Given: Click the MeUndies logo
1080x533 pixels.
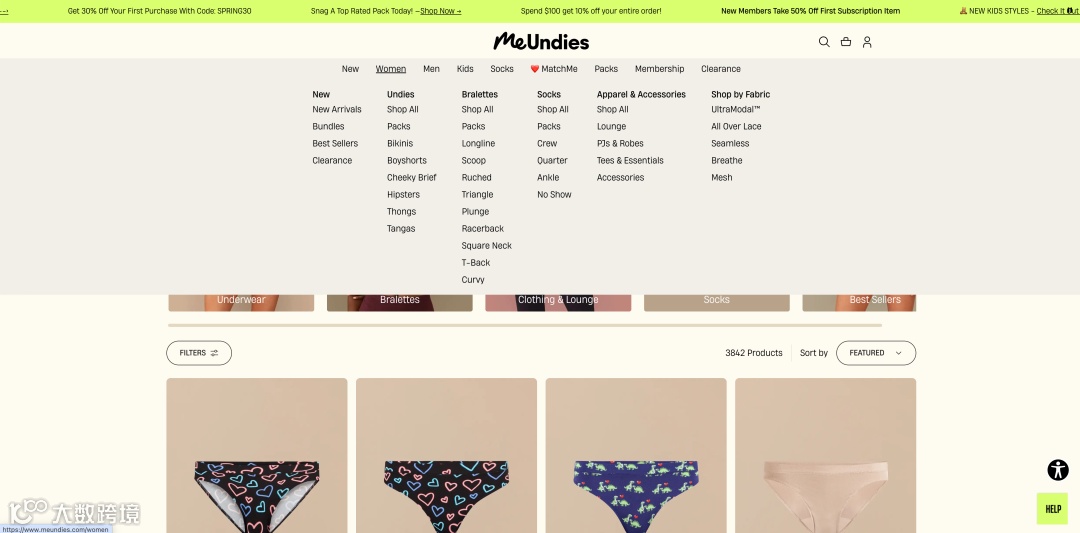Looking at the screenshot, I should pyautogui.click(x=541, y=41).
